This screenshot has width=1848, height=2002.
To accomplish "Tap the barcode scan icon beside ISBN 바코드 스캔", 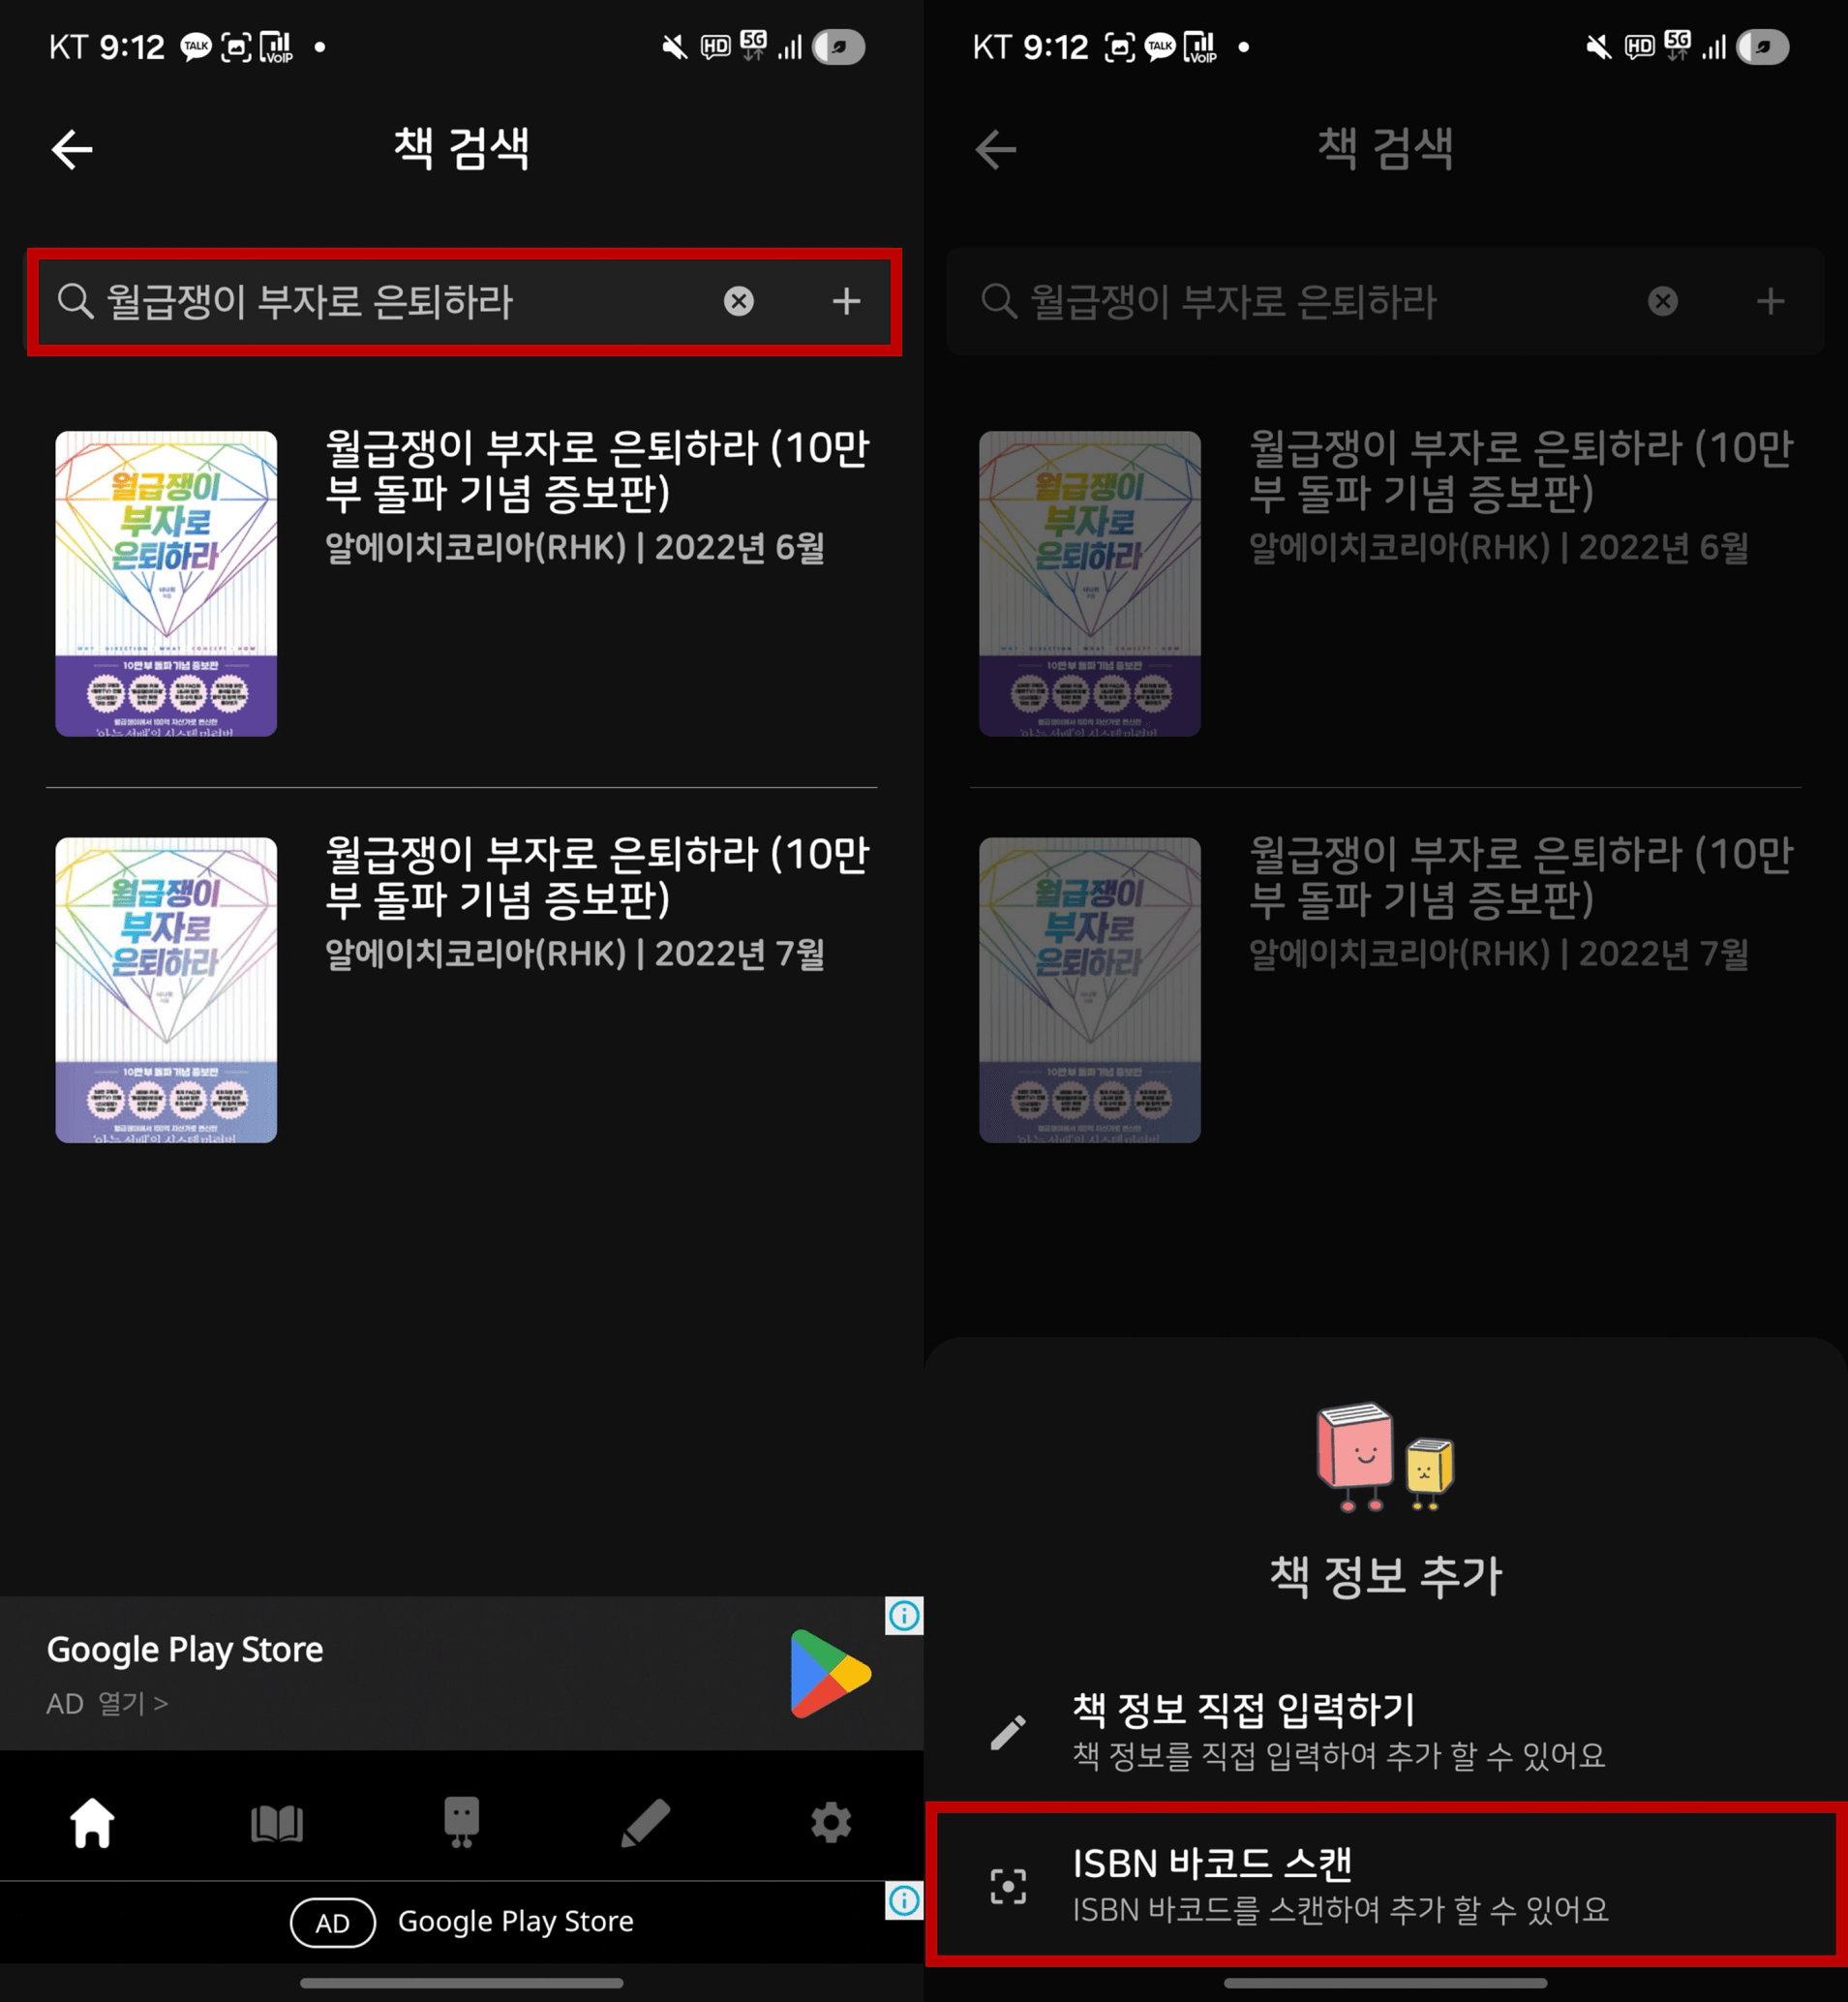I will 1008,1887.
